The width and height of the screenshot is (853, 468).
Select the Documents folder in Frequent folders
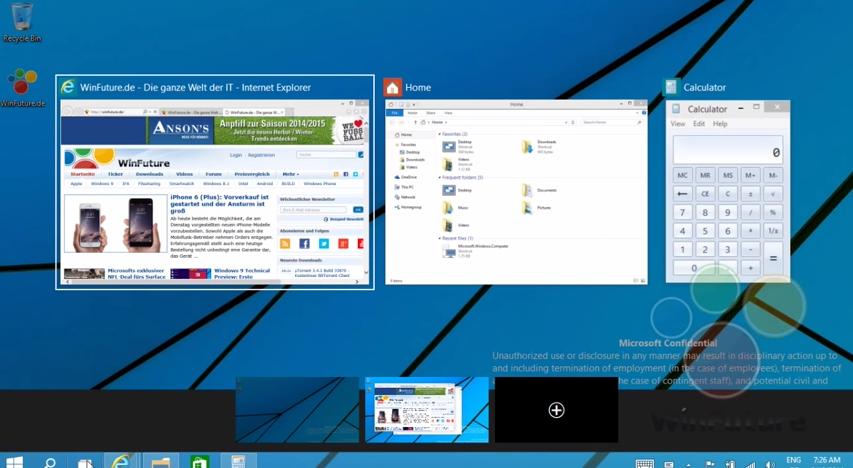point(540,190)
